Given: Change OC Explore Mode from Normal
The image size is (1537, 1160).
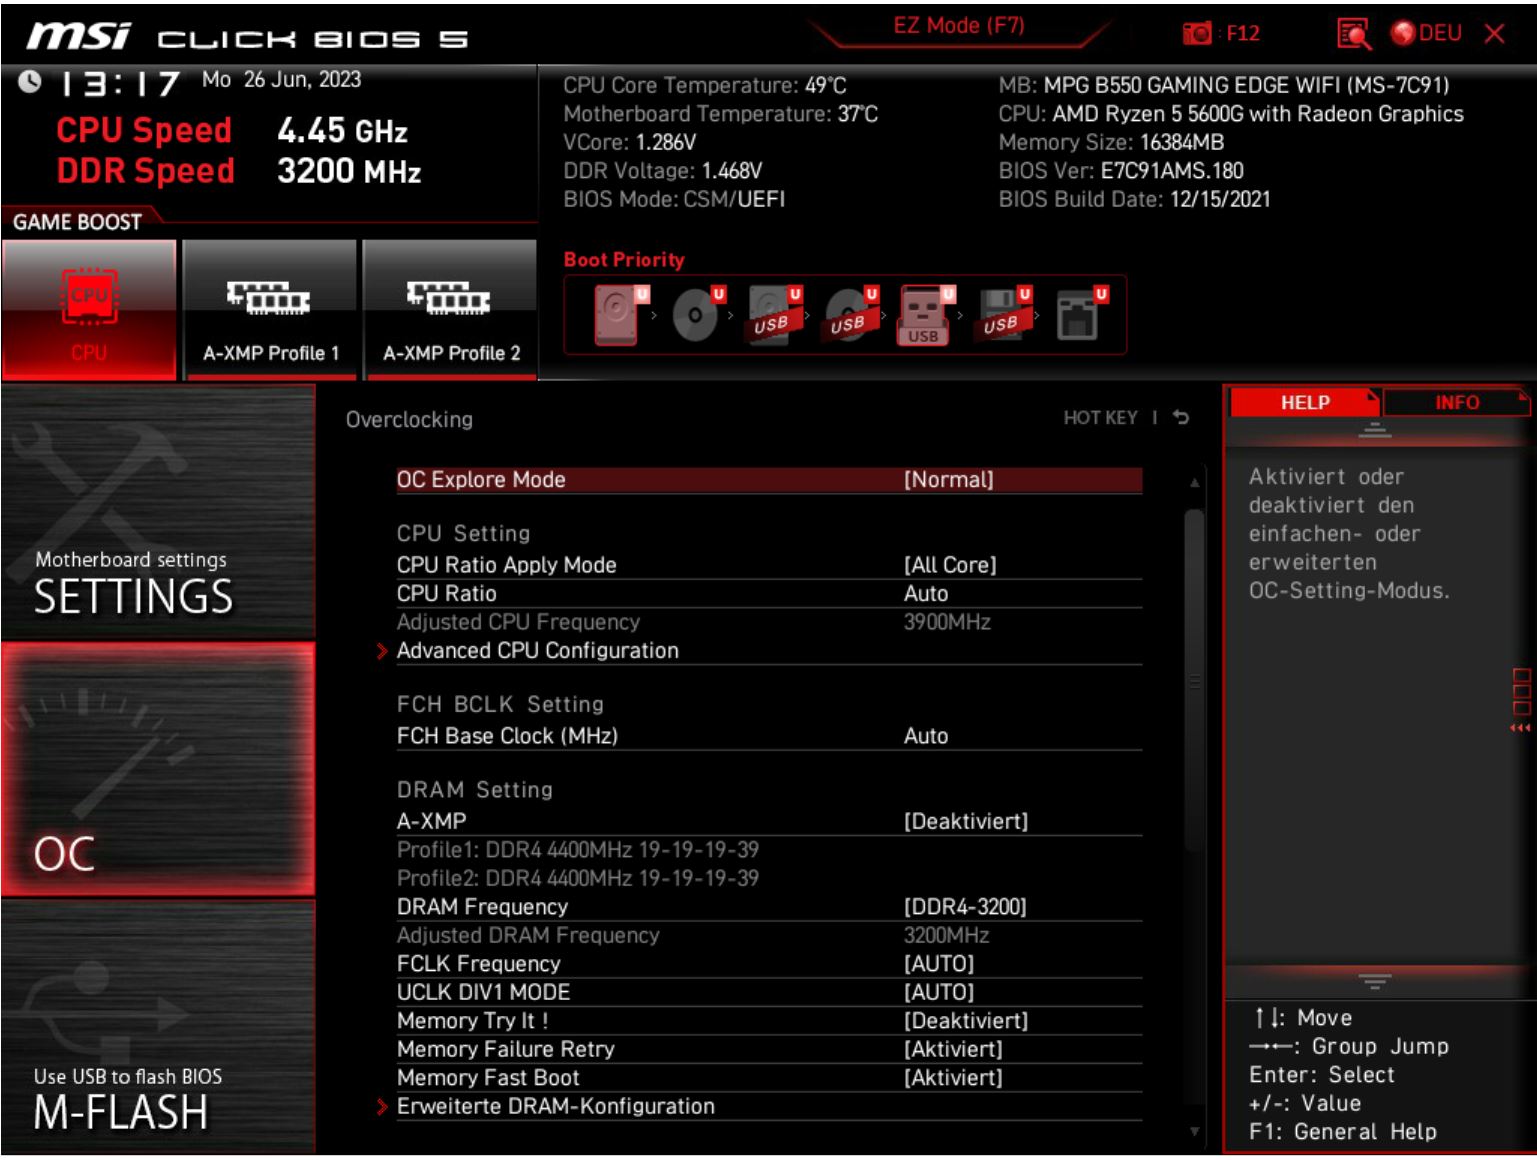Looking at the screenshot, I should tap(769, 480).
